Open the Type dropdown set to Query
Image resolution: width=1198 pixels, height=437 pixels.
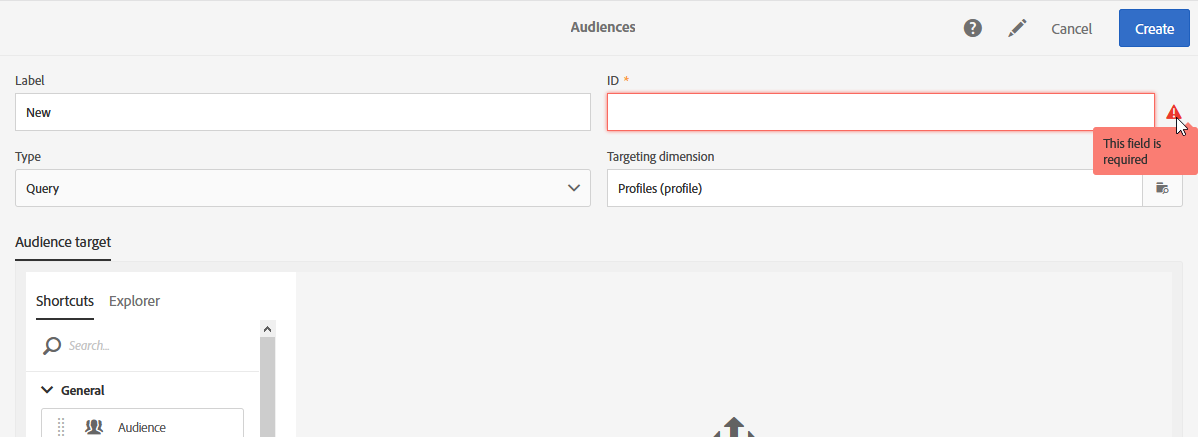coord(303,188)
